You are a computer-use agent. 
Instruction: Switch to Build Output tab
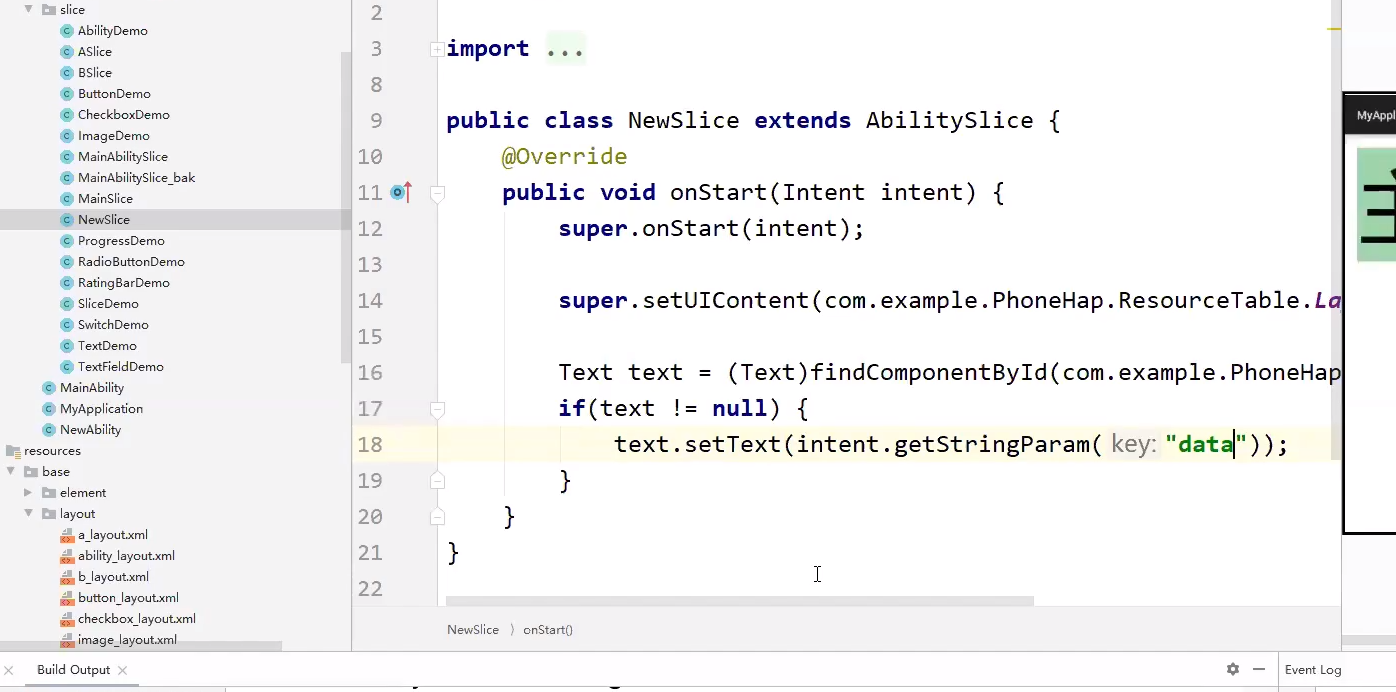(73, 670)
